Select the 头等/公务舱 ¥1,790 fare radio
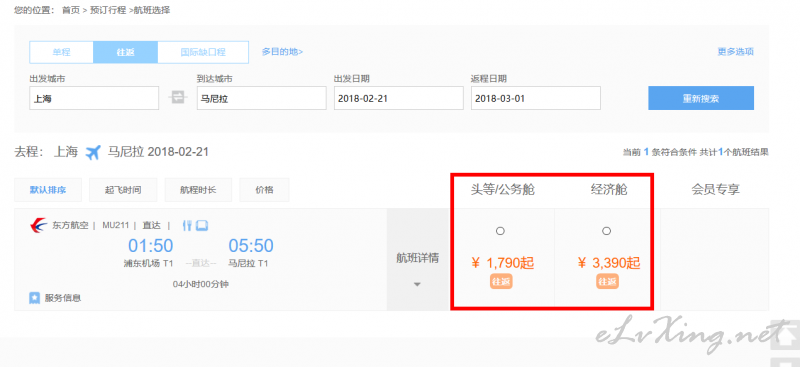This screenshot has height=367, width=800. coord(500,231)
